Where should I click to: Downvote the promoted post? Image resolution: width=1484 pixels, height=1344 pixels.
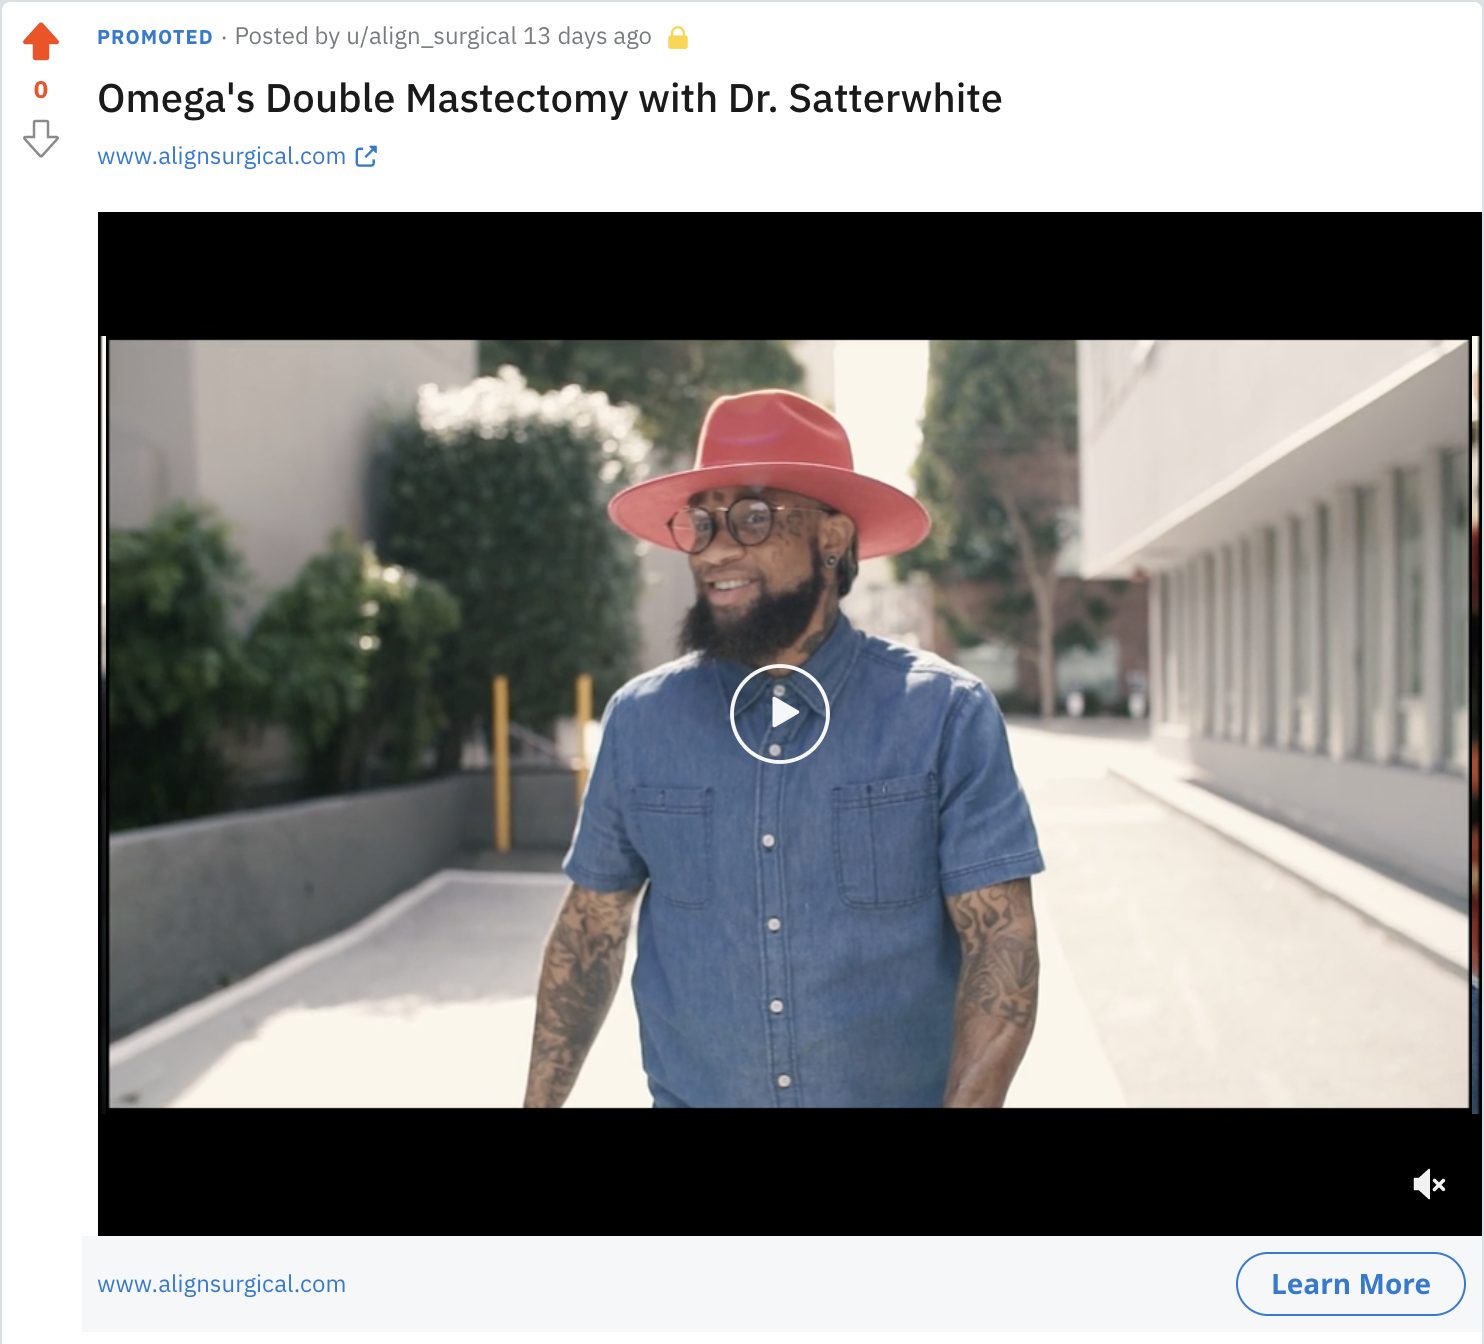[41, 138]
